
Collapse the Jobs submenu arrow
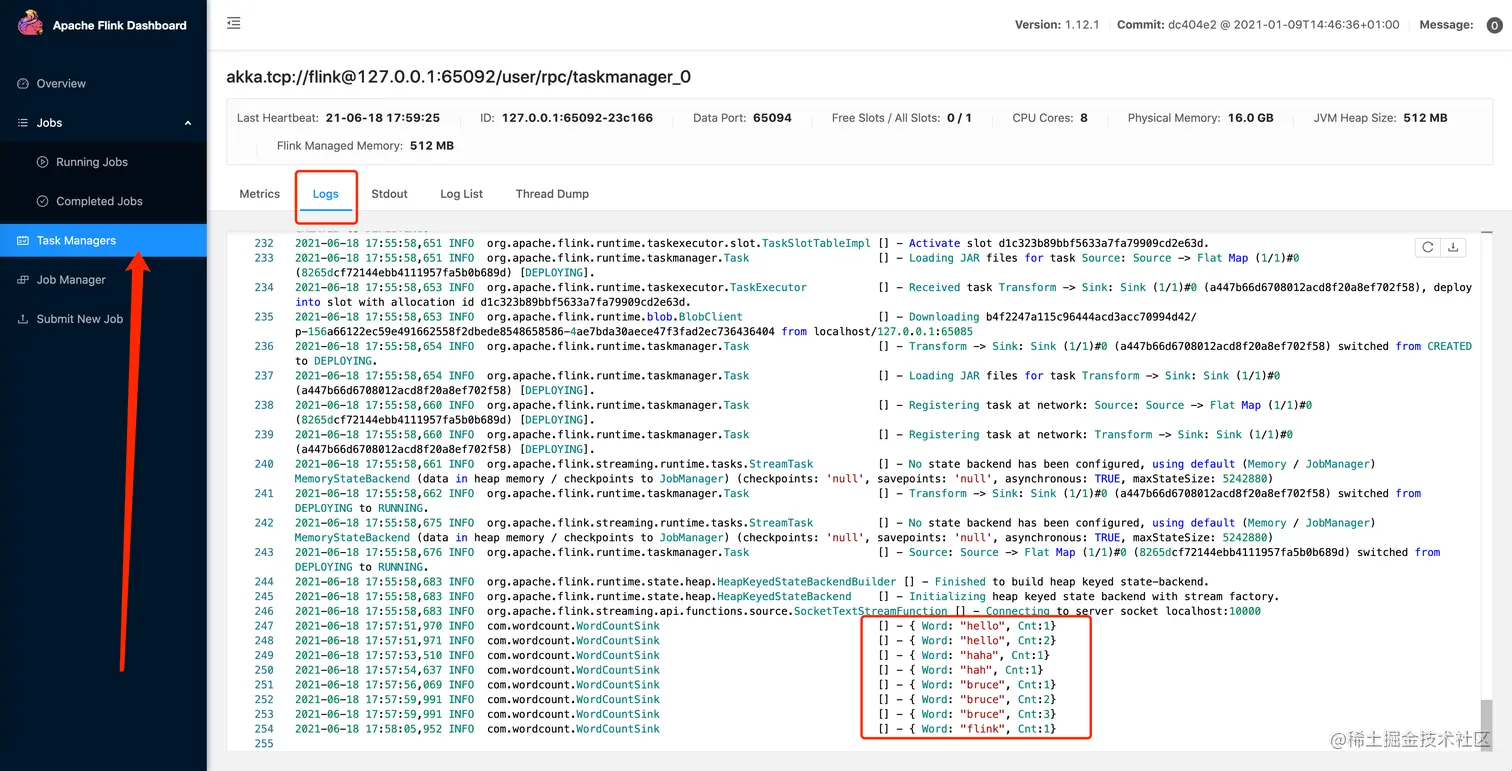(188, 123)
